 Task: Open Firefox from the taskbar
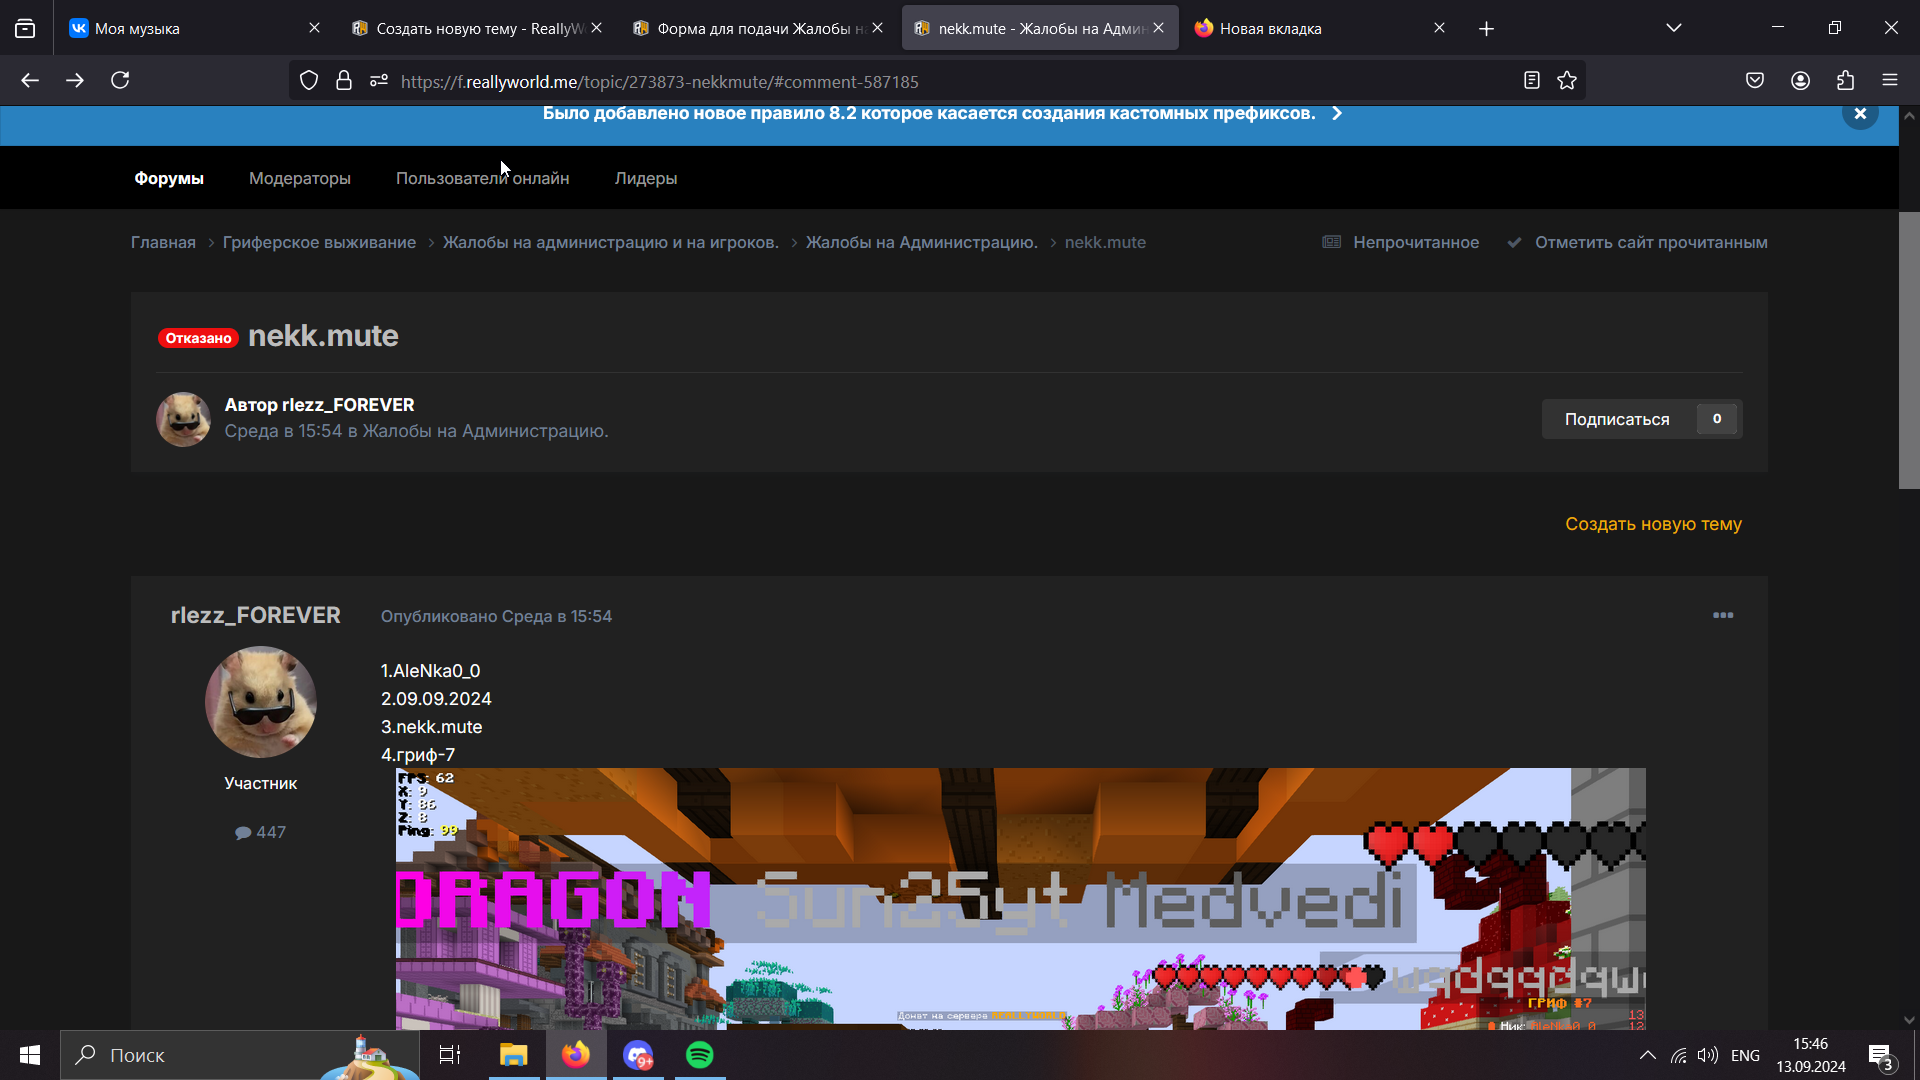[576, 1055]
